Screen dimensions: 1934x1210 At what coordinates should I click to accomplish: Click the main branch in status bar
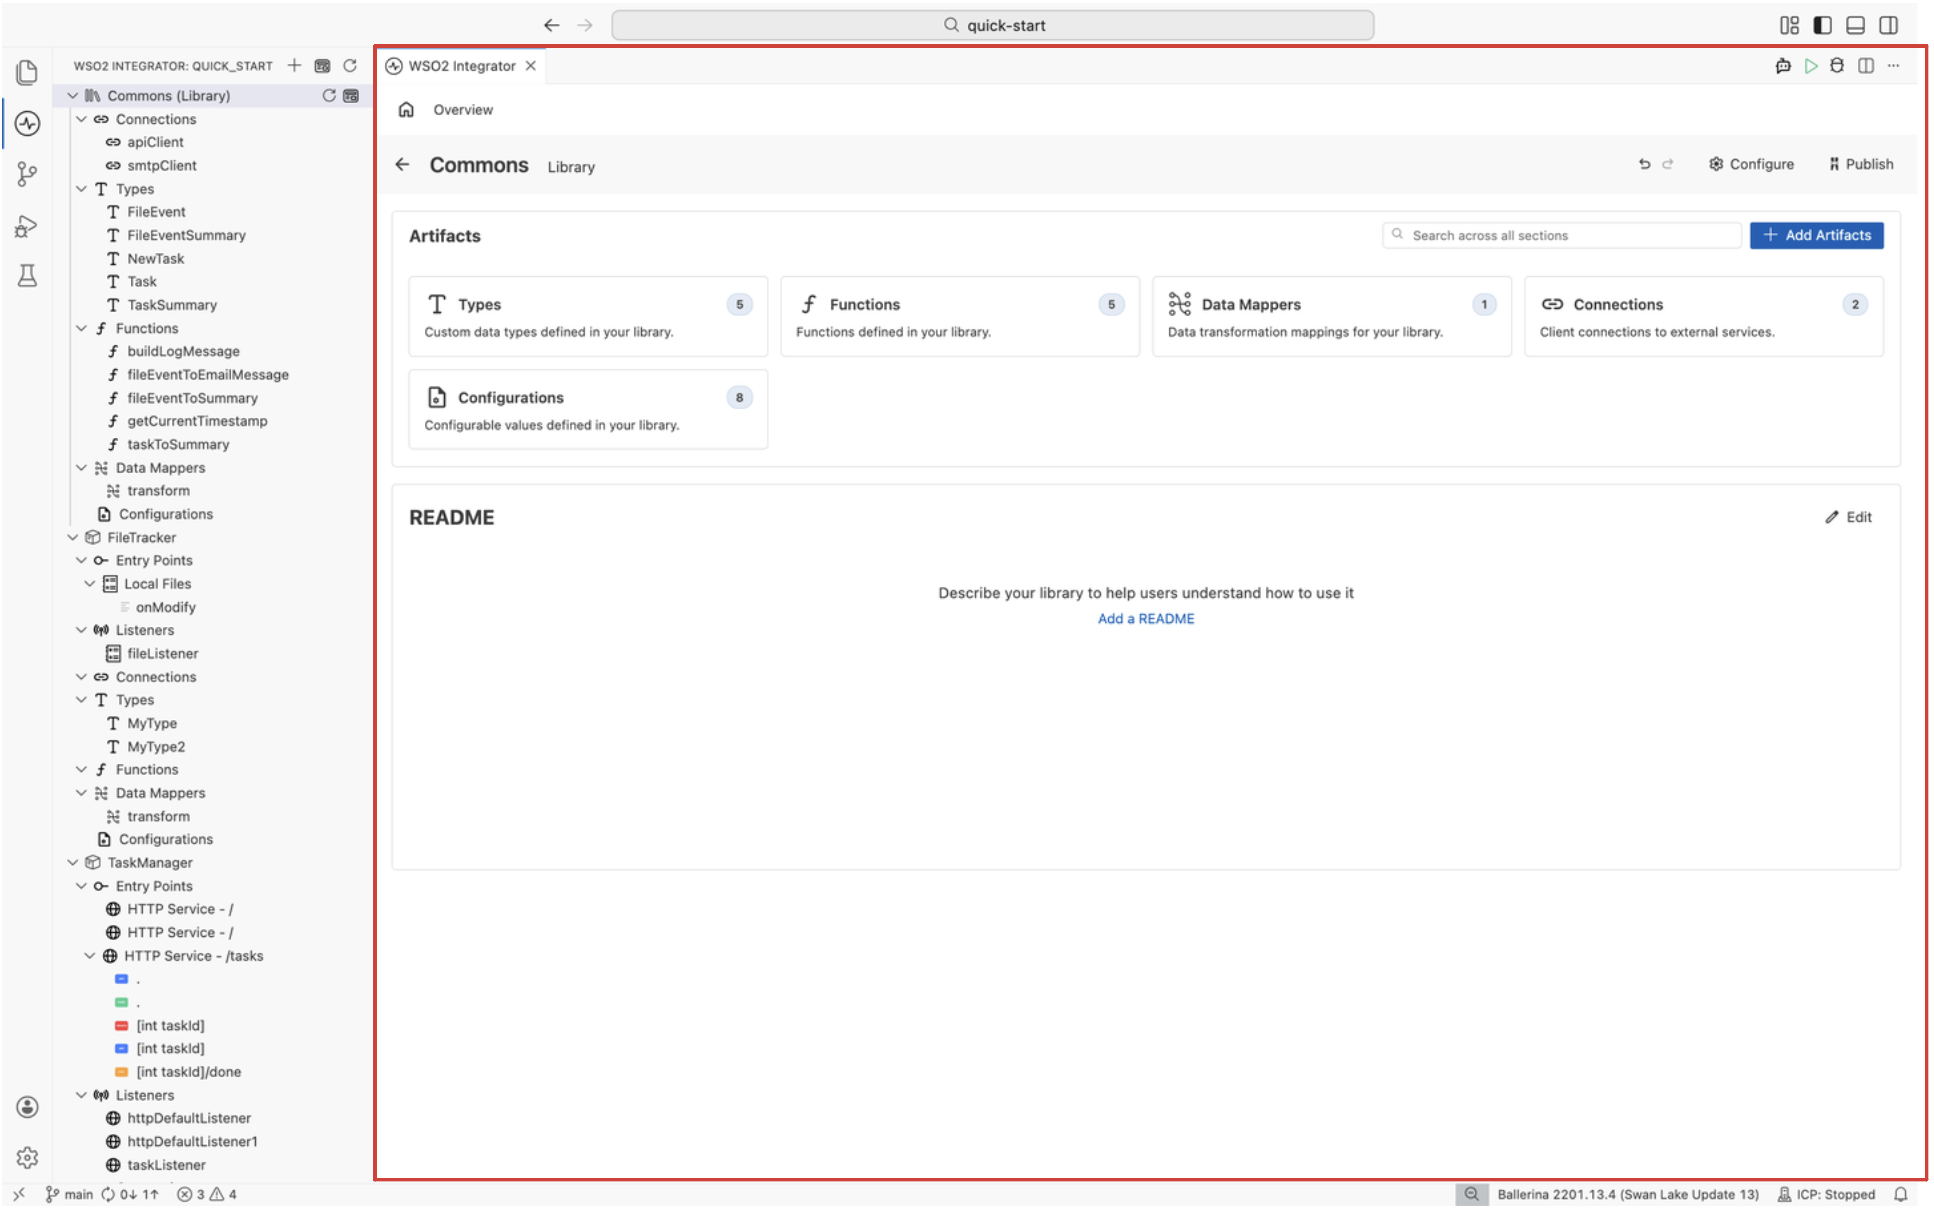coord(69,1194)
